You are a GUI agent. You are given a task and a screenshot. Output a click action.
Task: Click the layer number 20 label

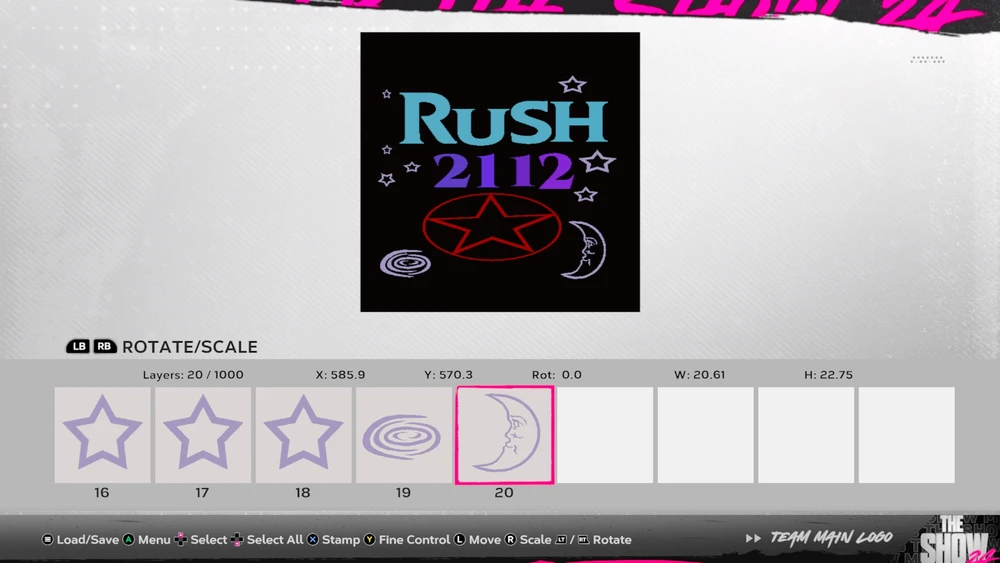[x=504, y=493]
